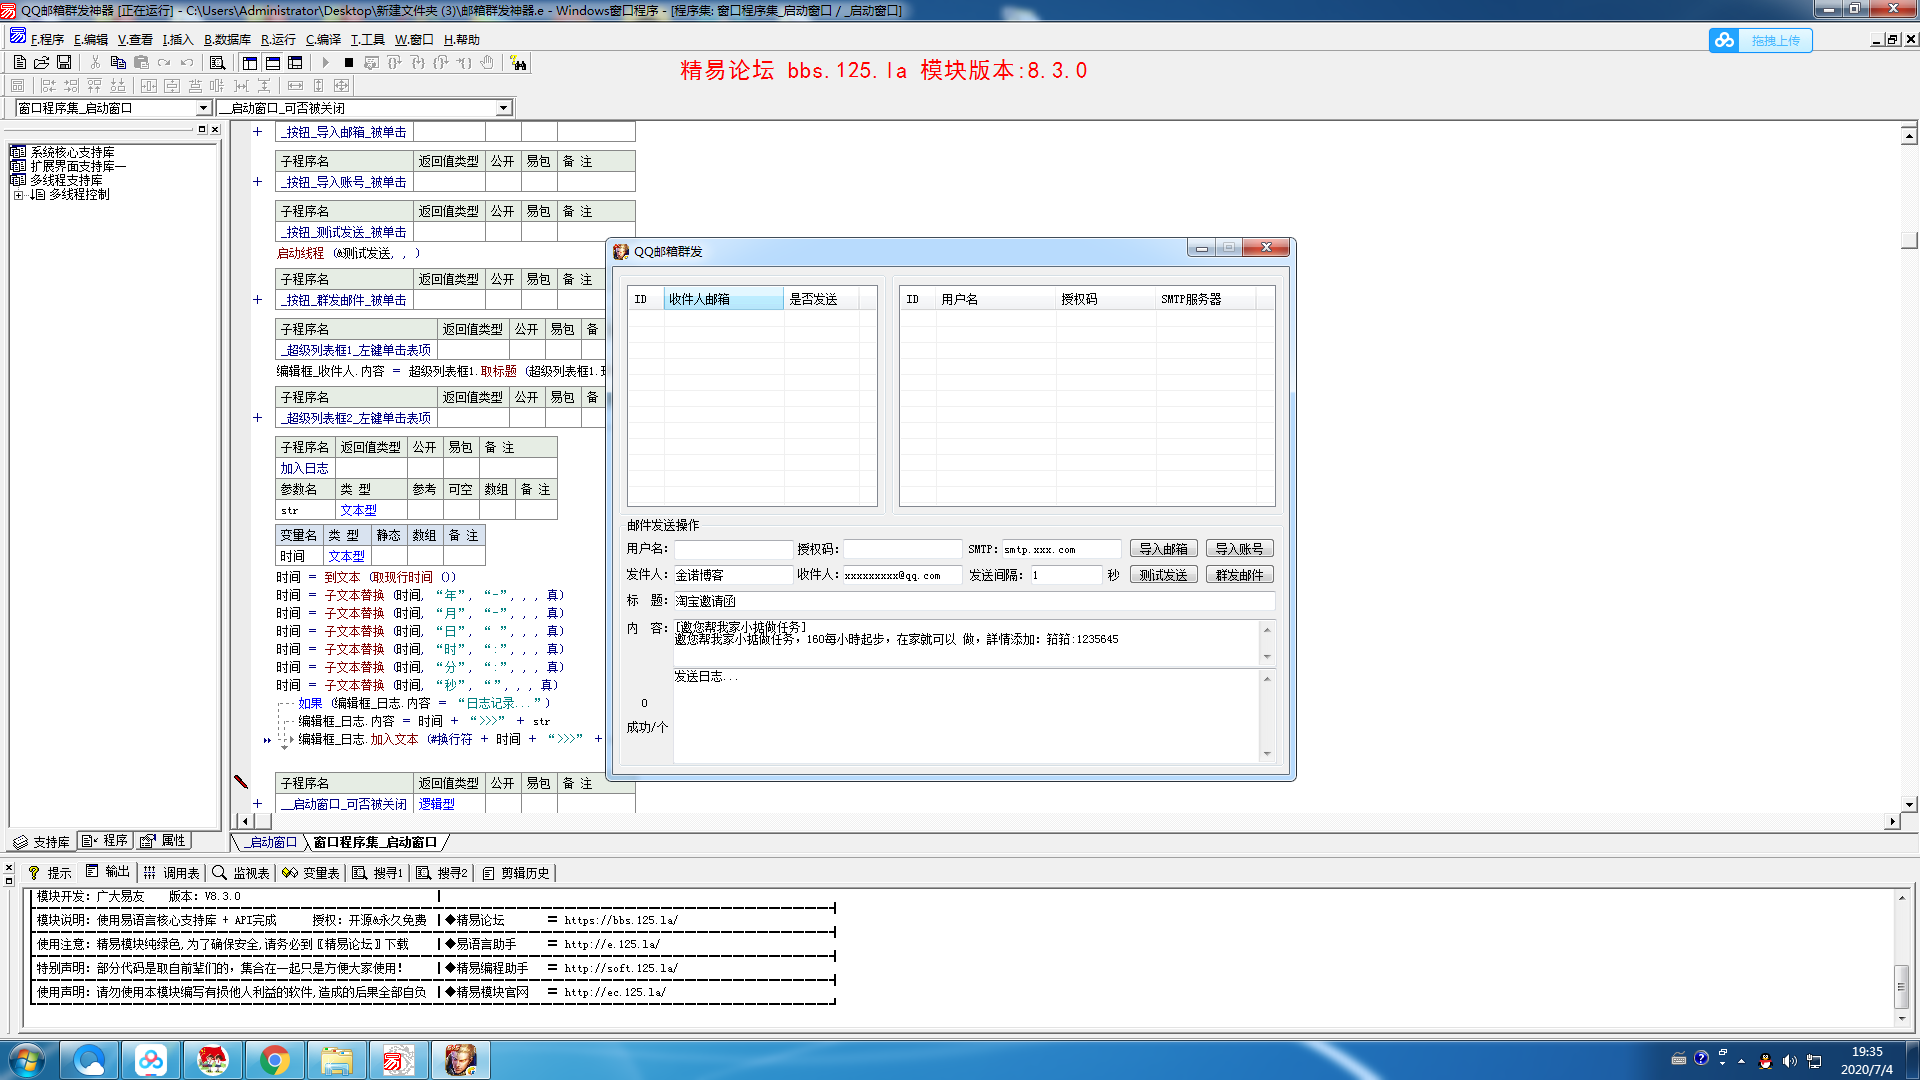
Task: Open the 变量表 bottom tab
Action: [311, 873]
